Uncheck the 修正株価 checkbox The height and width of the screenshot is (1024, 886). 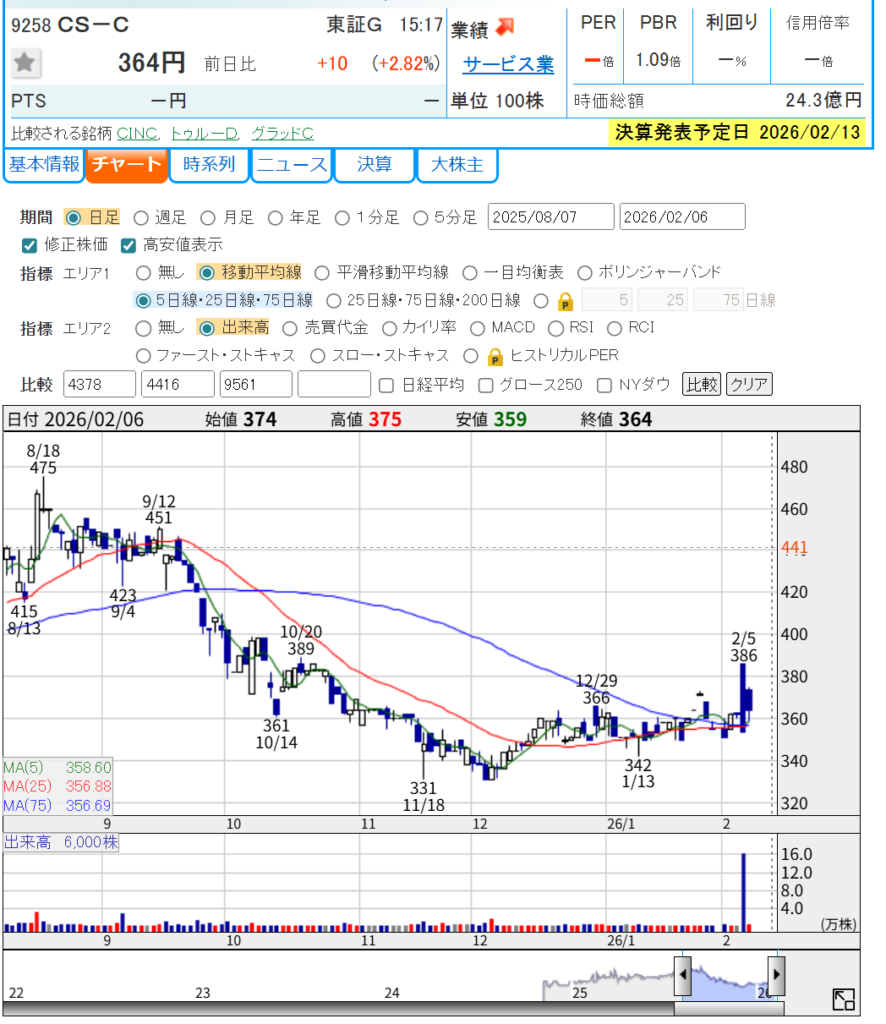29,245
